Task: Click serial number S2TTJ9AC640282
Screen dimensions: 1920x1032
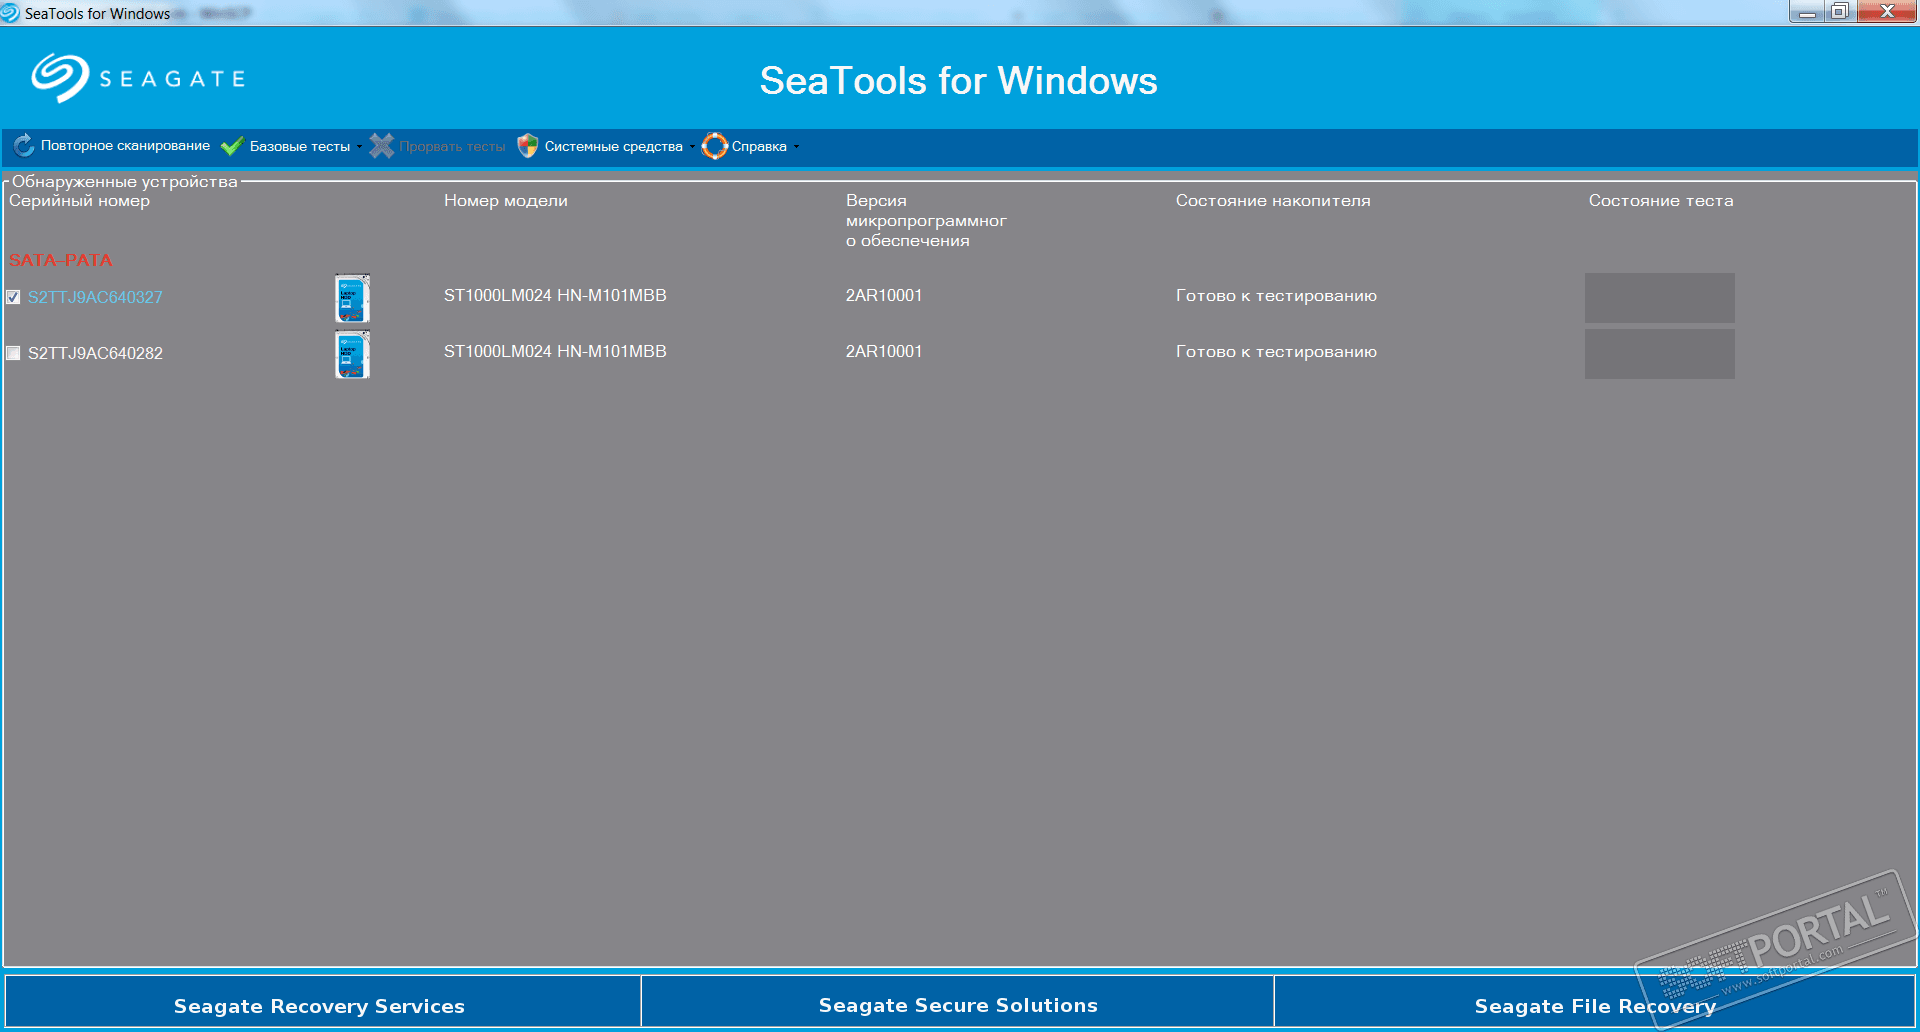Action: tap(95, 353)
